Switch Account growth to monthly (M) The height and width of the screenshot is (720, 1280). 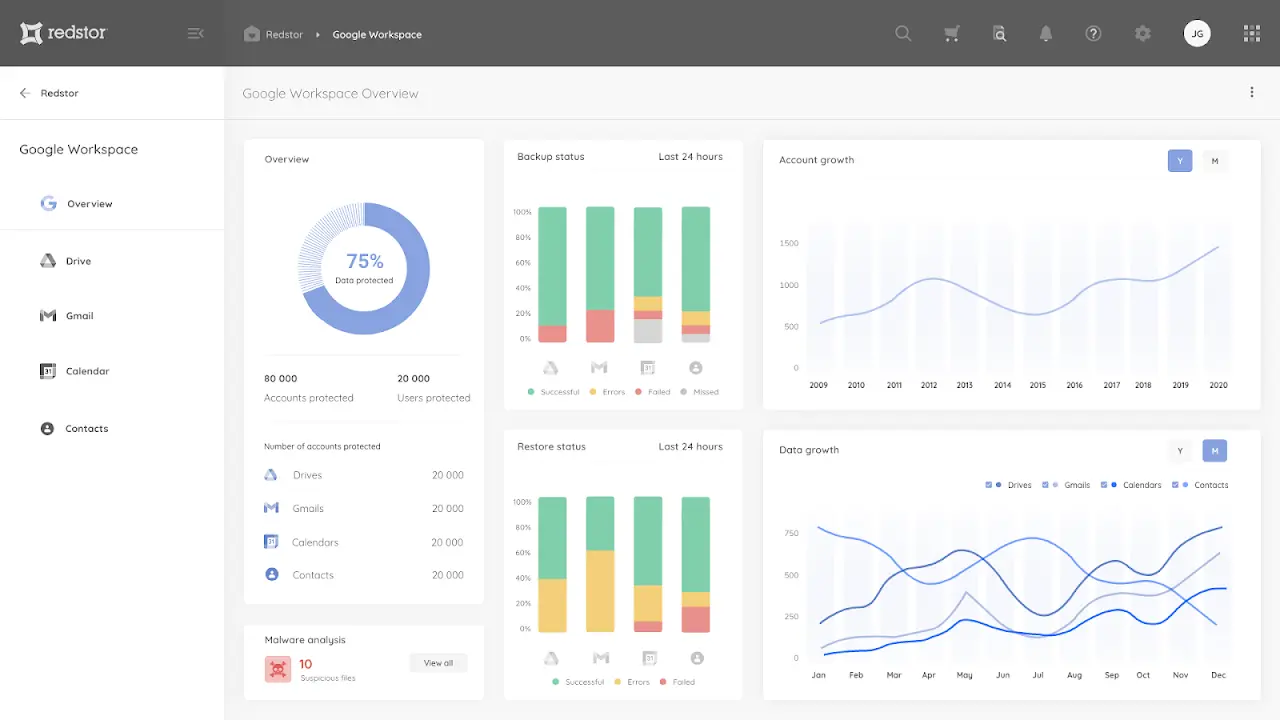pos(1215,161)
